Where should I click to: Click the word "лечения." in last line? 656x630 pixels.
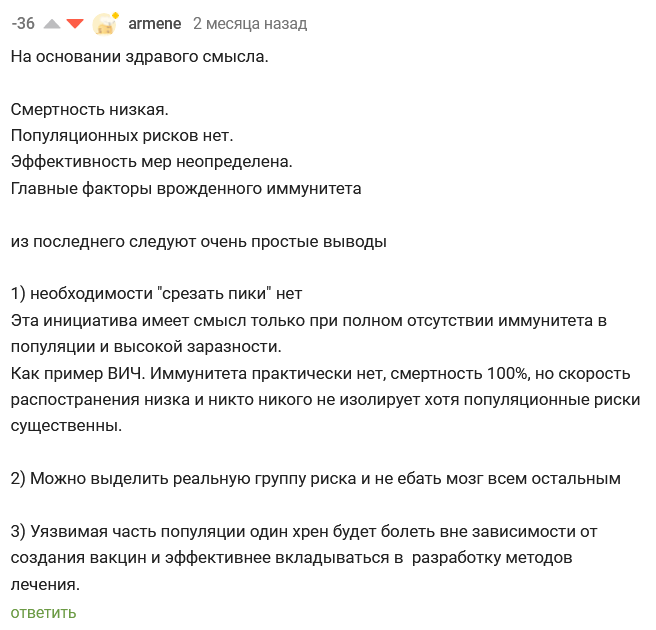point(44,584)
